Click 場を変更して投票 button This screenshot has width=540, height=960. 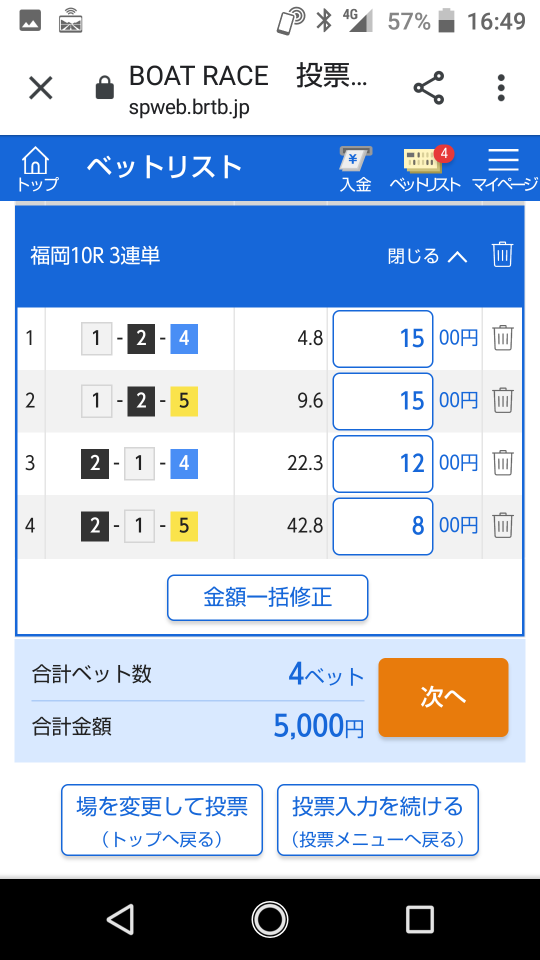point(162,820)
